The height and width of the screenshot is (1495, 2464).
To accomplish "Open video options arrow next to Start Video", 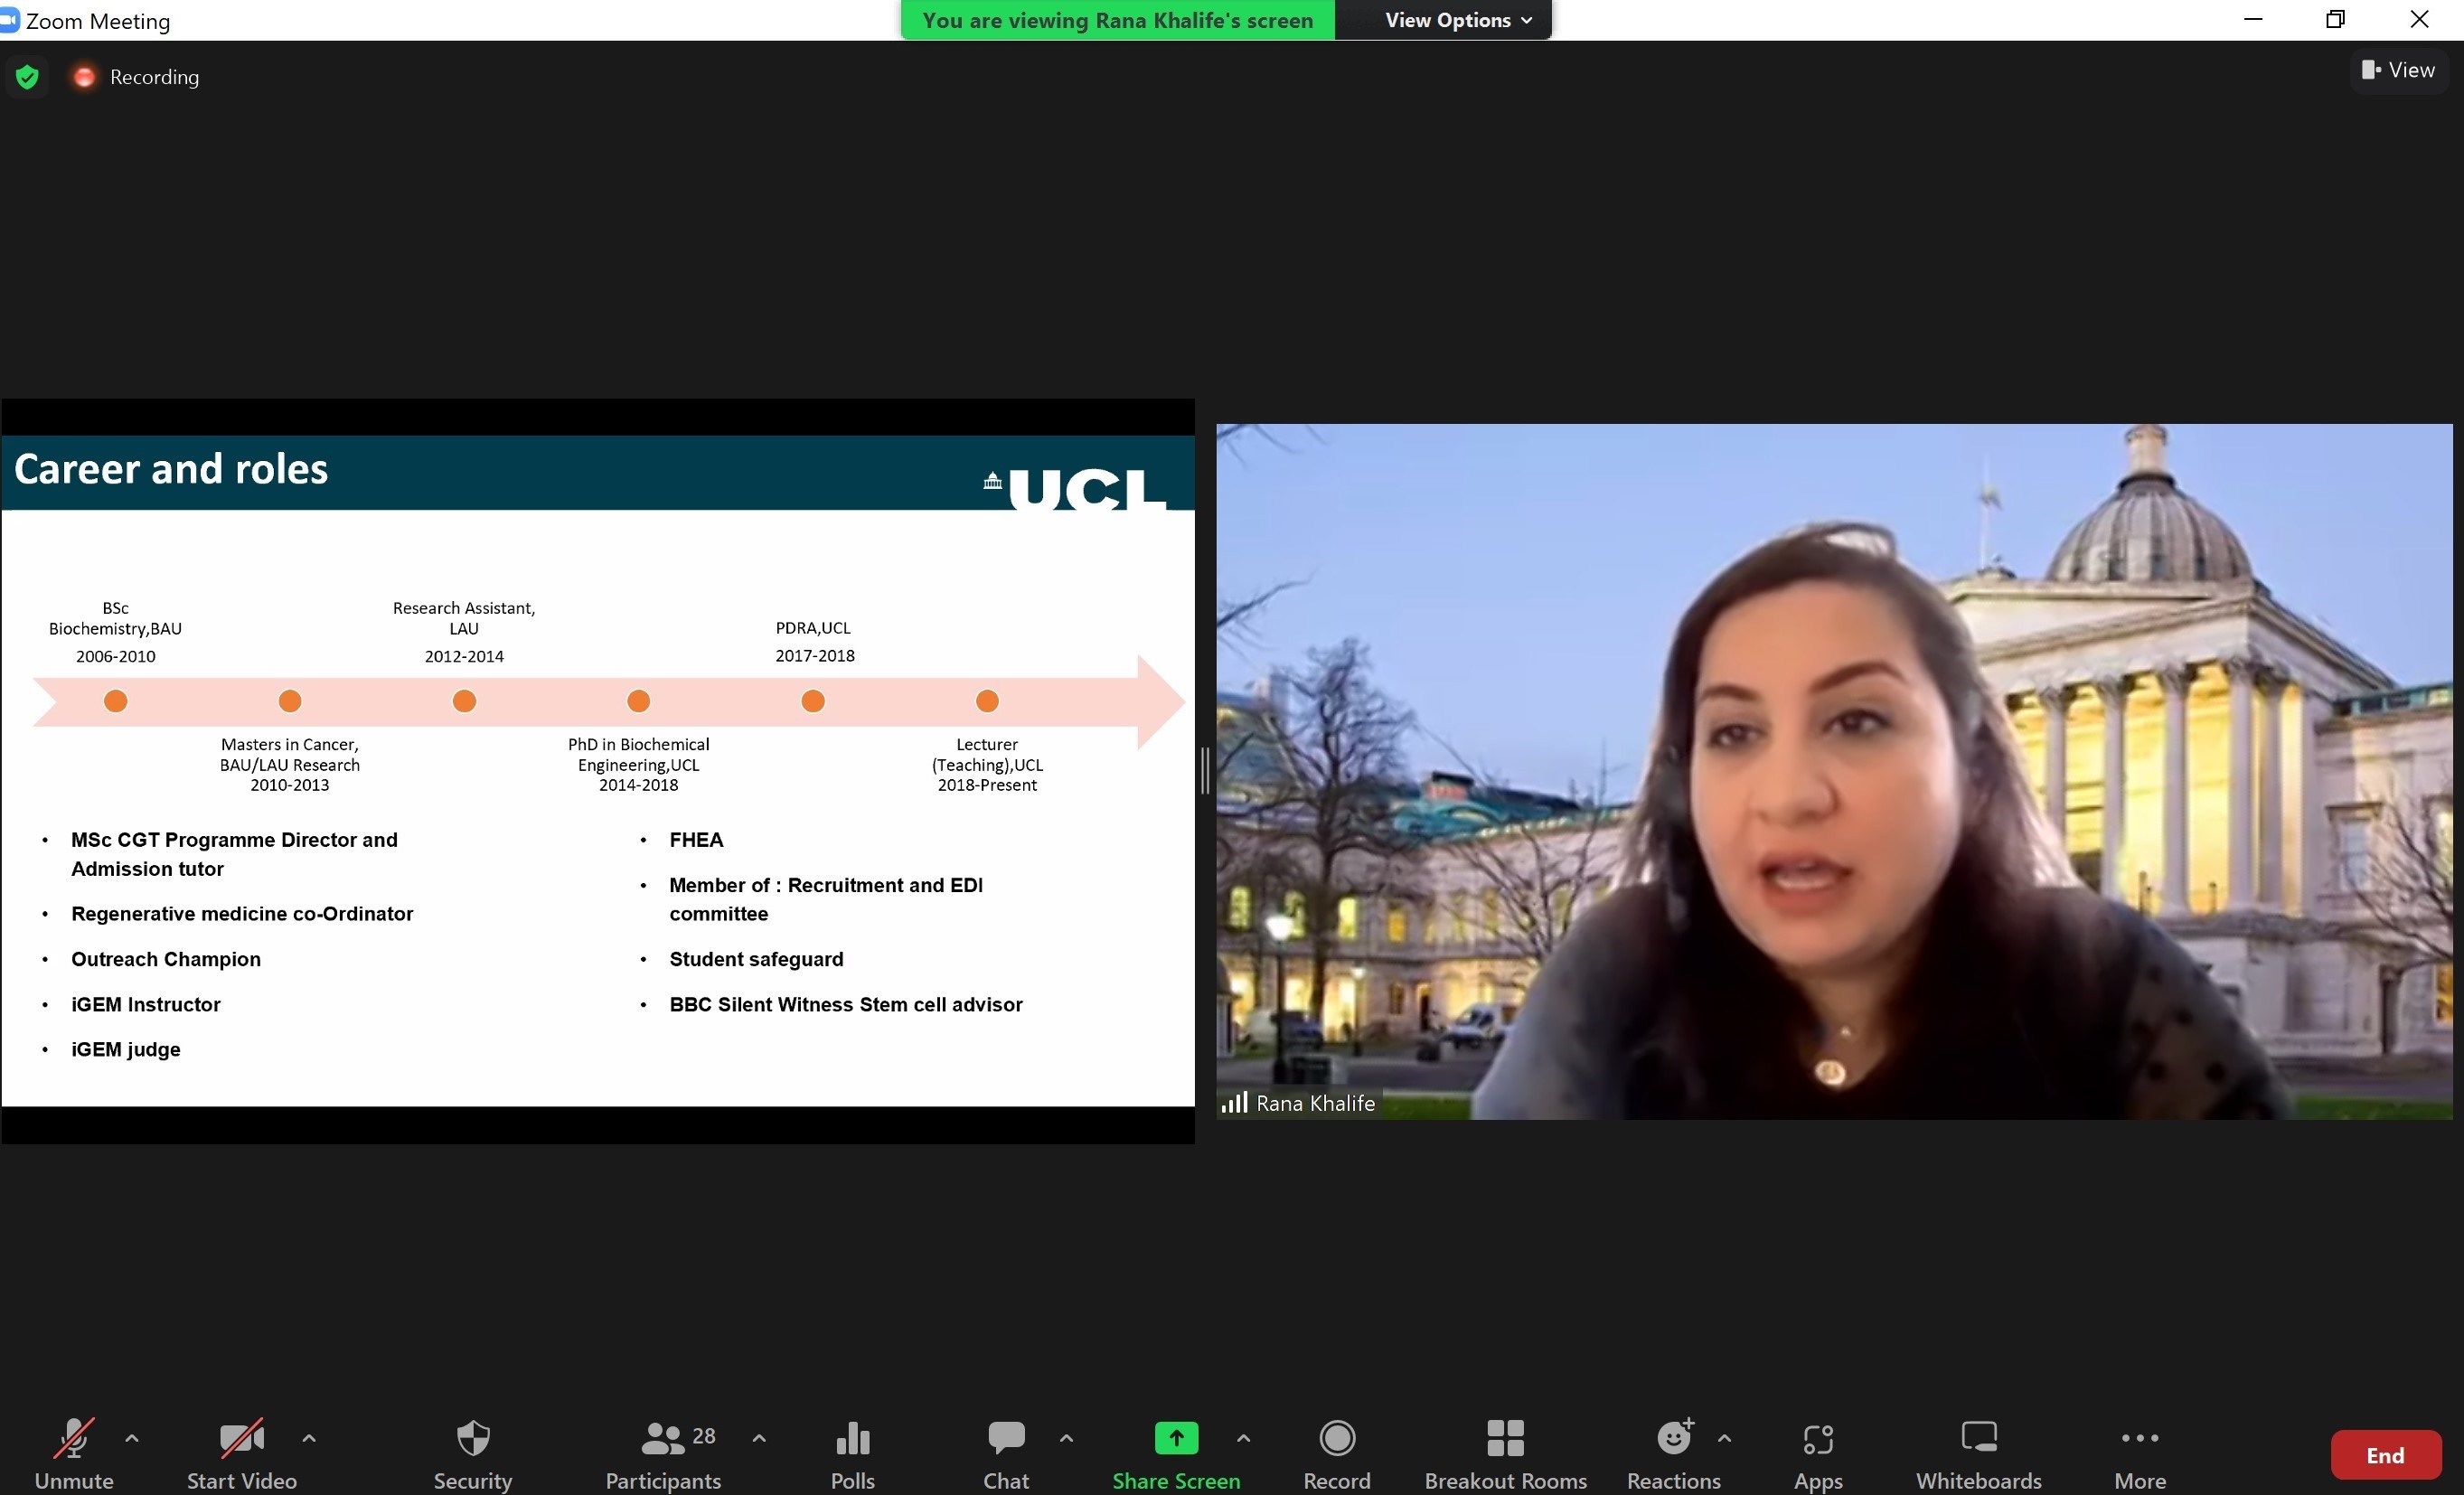I will pyautogui.click(x=309, y=1438).
